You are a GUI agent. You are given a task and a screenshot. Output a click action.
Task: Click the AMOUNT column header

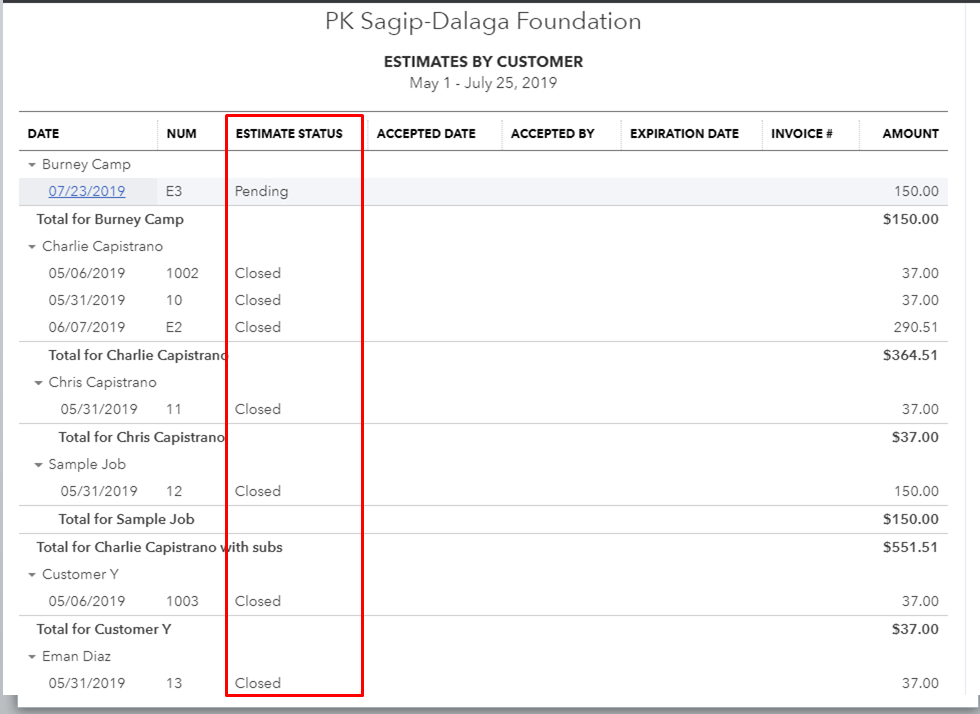(910, 134)
